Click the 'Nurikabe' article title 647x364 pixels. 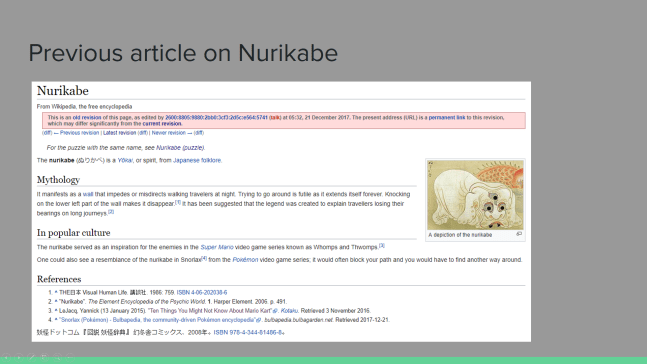point(63,91)
